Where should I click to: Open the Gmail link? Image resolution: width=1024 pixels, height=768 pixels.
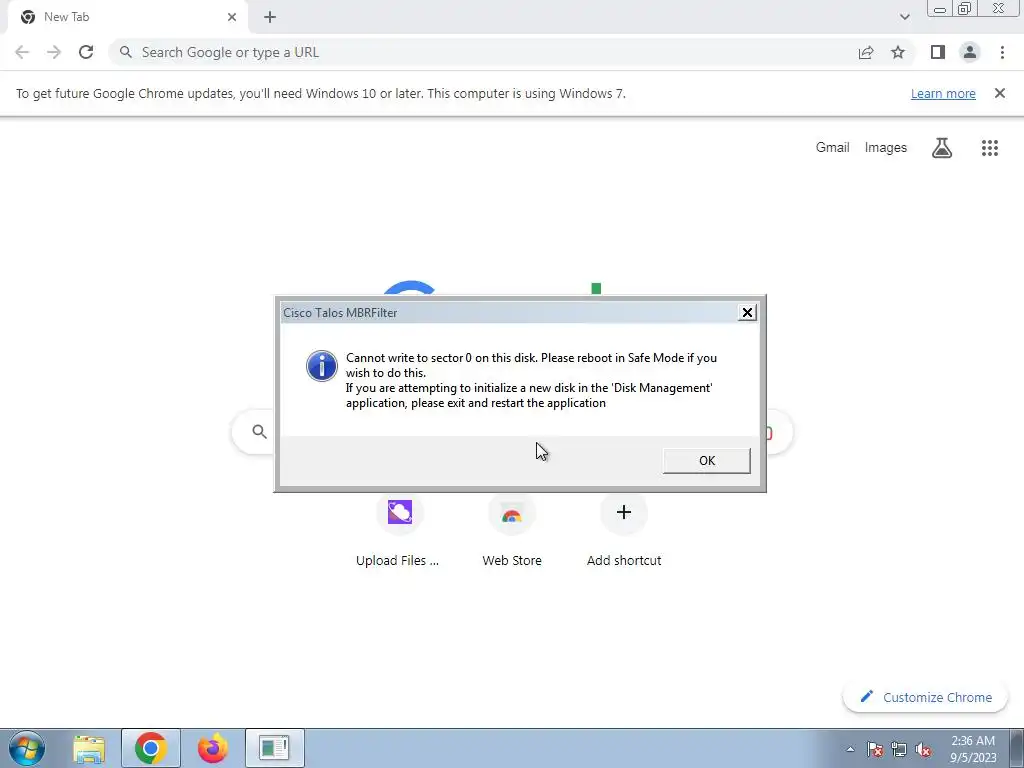point(833,148)
